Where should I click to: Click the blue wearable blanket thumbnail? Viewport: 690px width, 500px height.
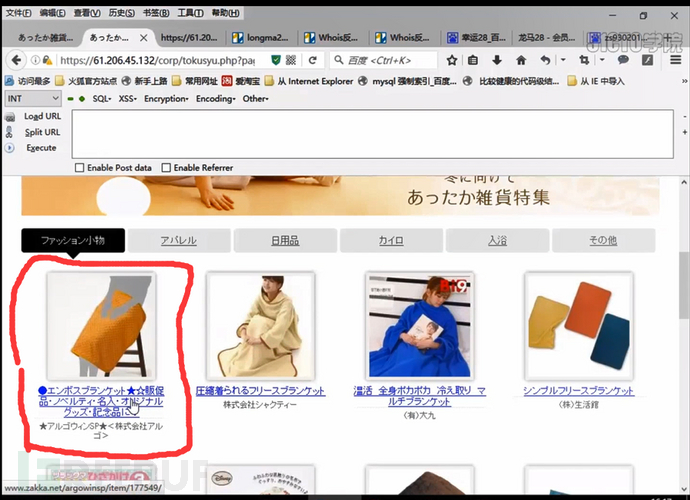pyautogui.click(x=420, y=326)
